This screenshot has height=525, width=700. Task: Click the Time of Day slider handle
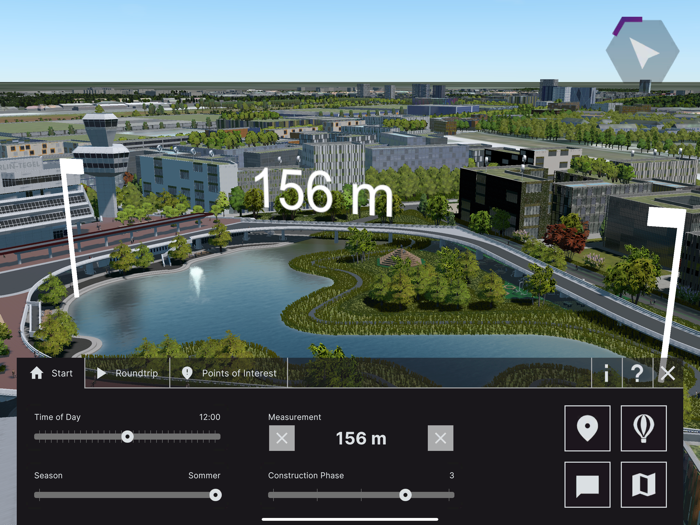tap(128, 437)
